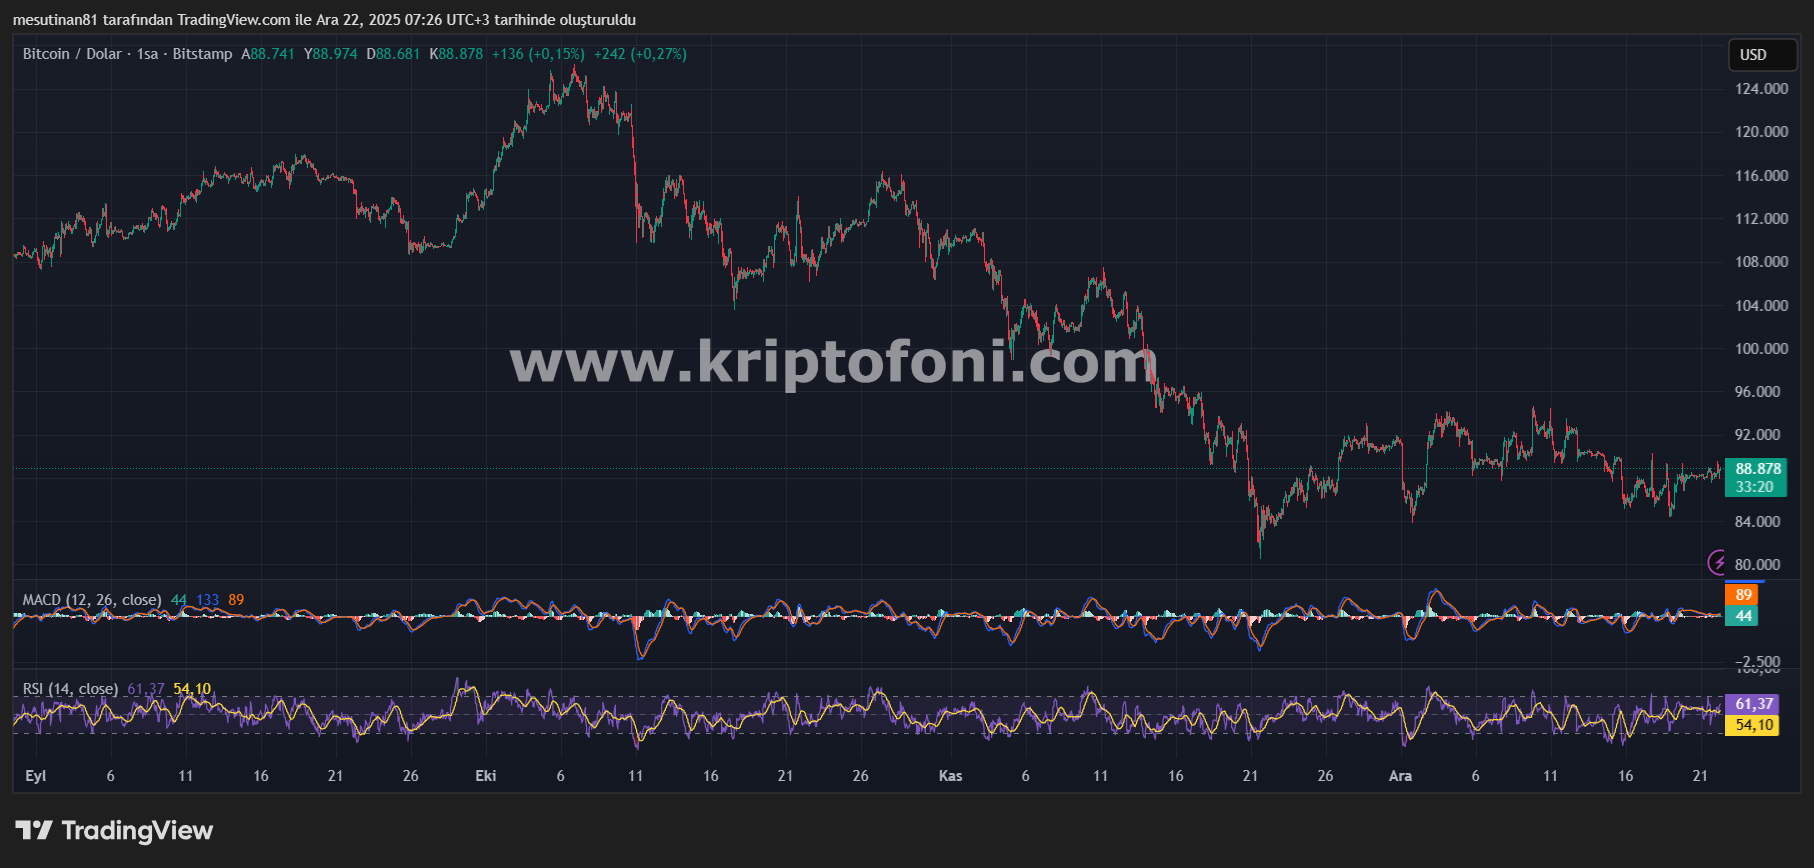The height and width of the screenshot is (868, 1814).
Task: Click the TradingView logo at the bottom
Action: click(114, 831)
